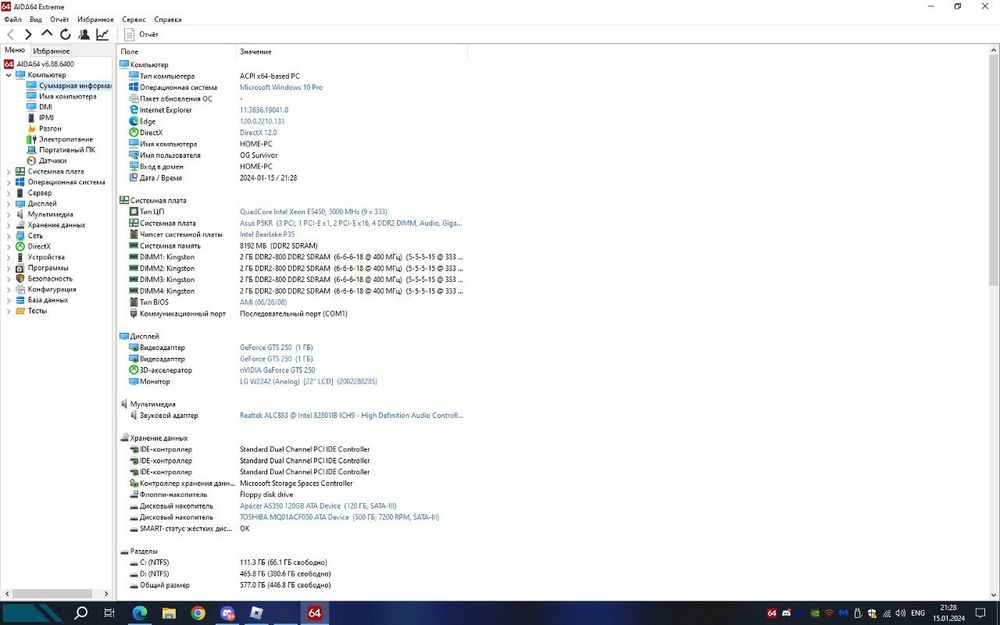Select the База данных node
1000x625 pixels.
coord(42,300)
